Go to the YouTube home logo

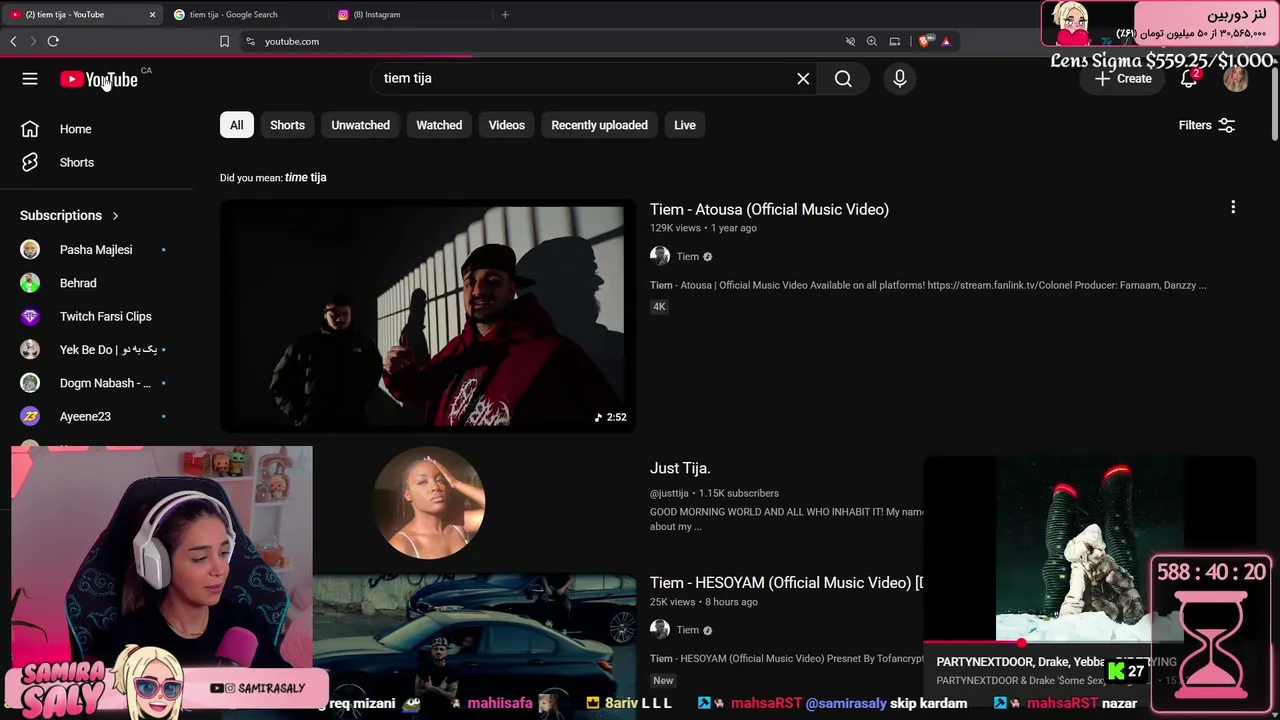click(x=99, y=79)
